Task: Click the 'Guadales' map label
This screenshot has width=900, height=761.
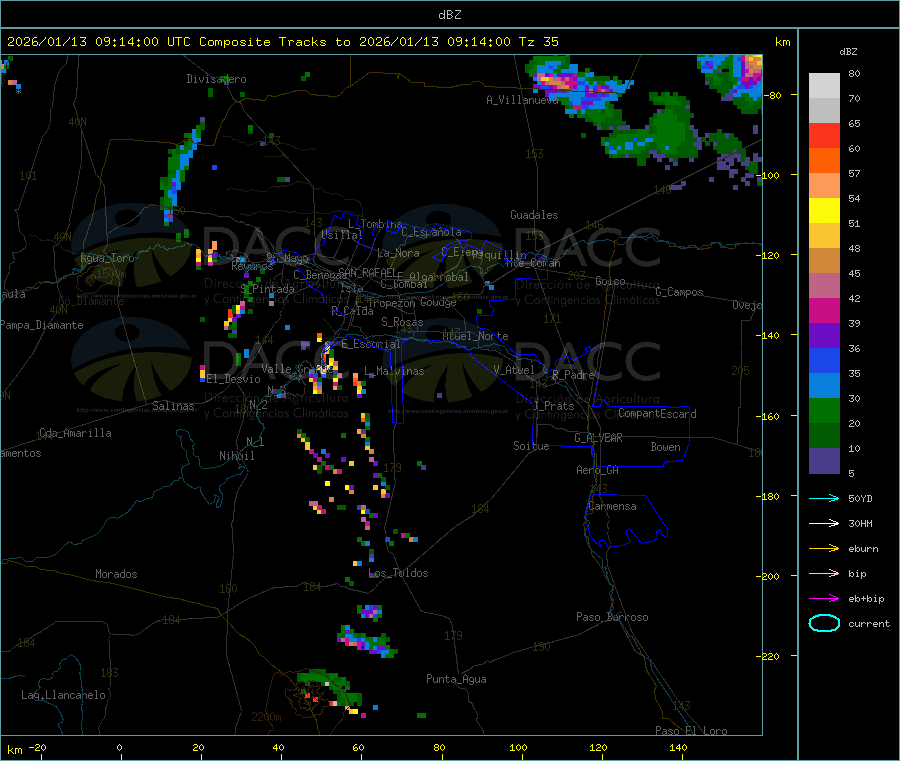Action: pyautogui.click(x=534, y=215)
